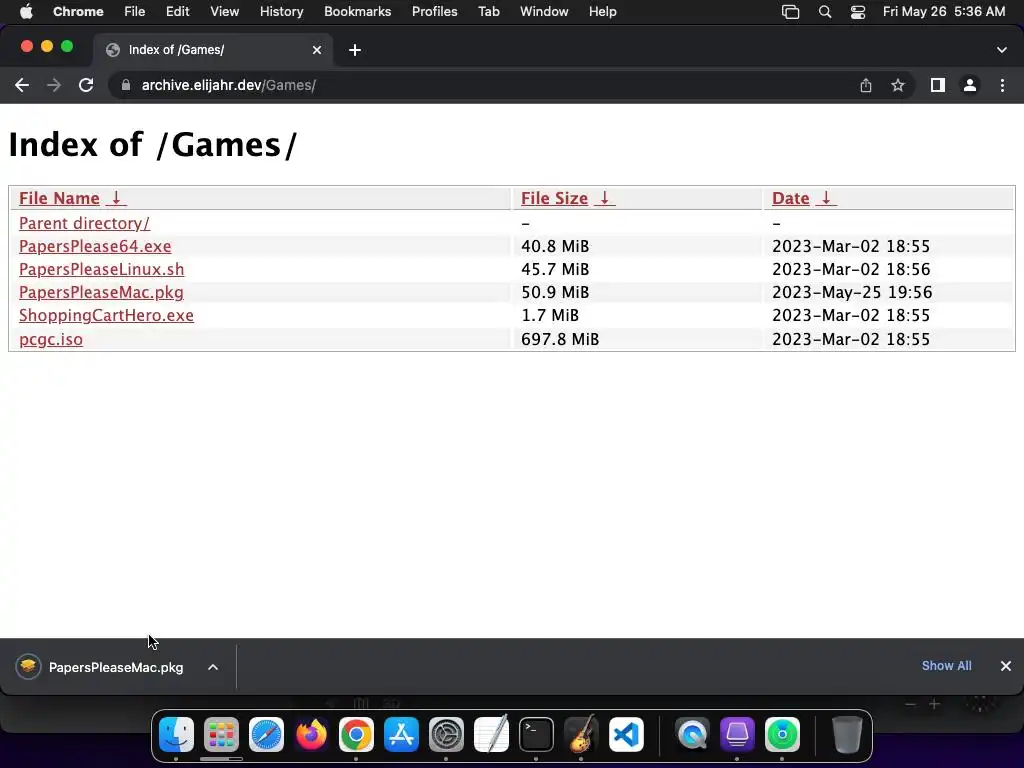The width and height of the screenshot is (1024, 768).
Task: Bookmark this page with the star
Action: [x=898, y=85]
